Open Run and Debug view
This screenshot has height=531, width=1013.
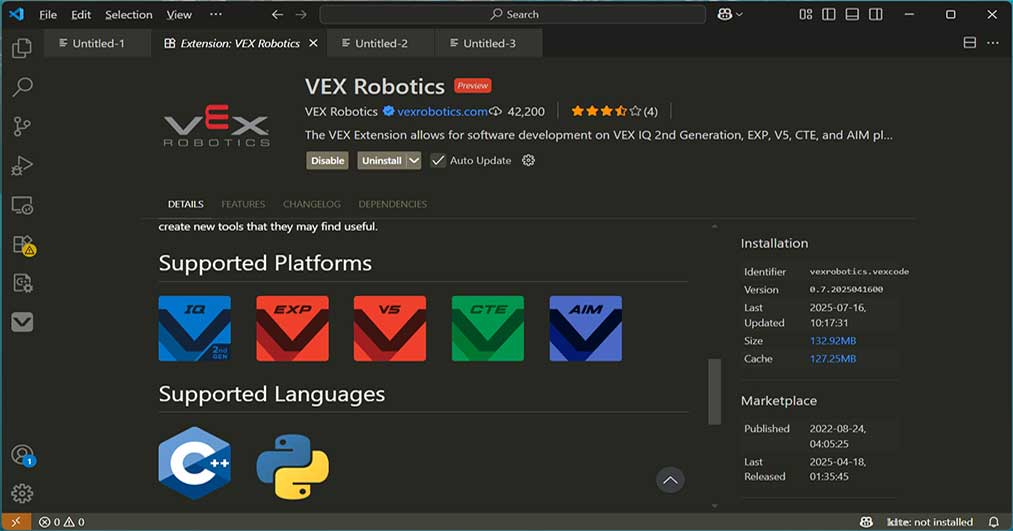click(22, 166)
